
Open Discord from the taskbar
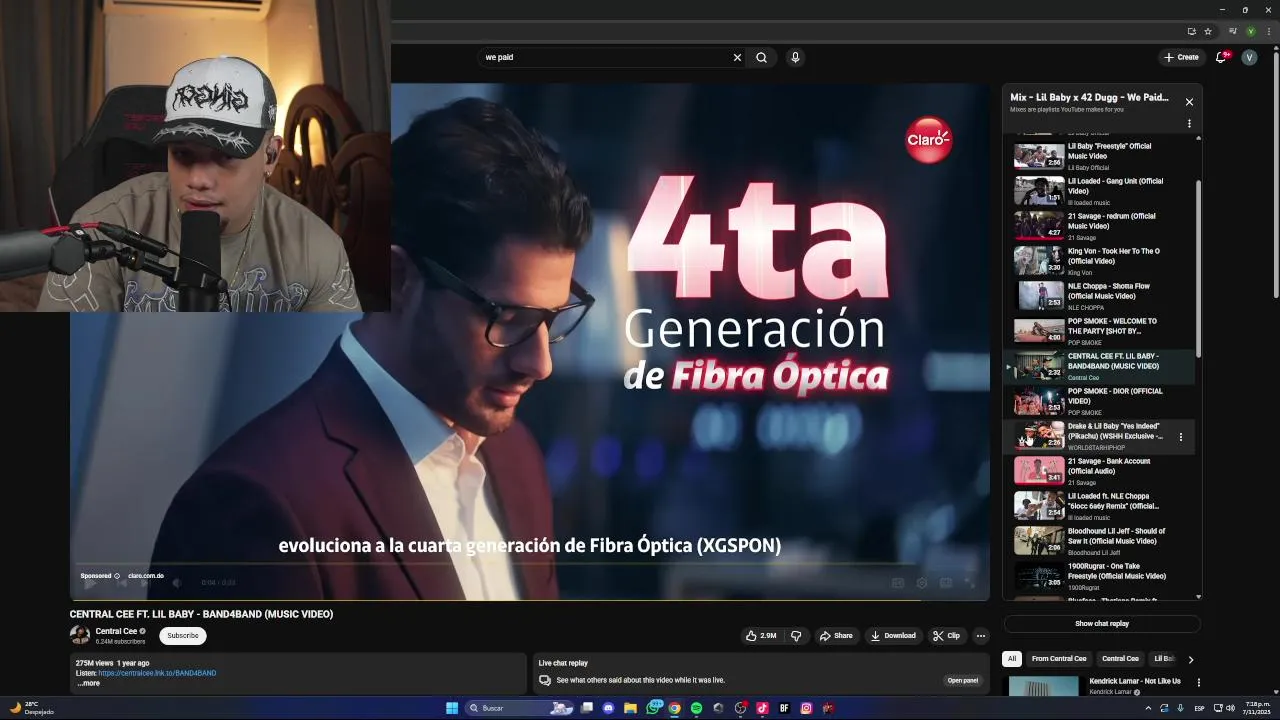coord(609,708)
